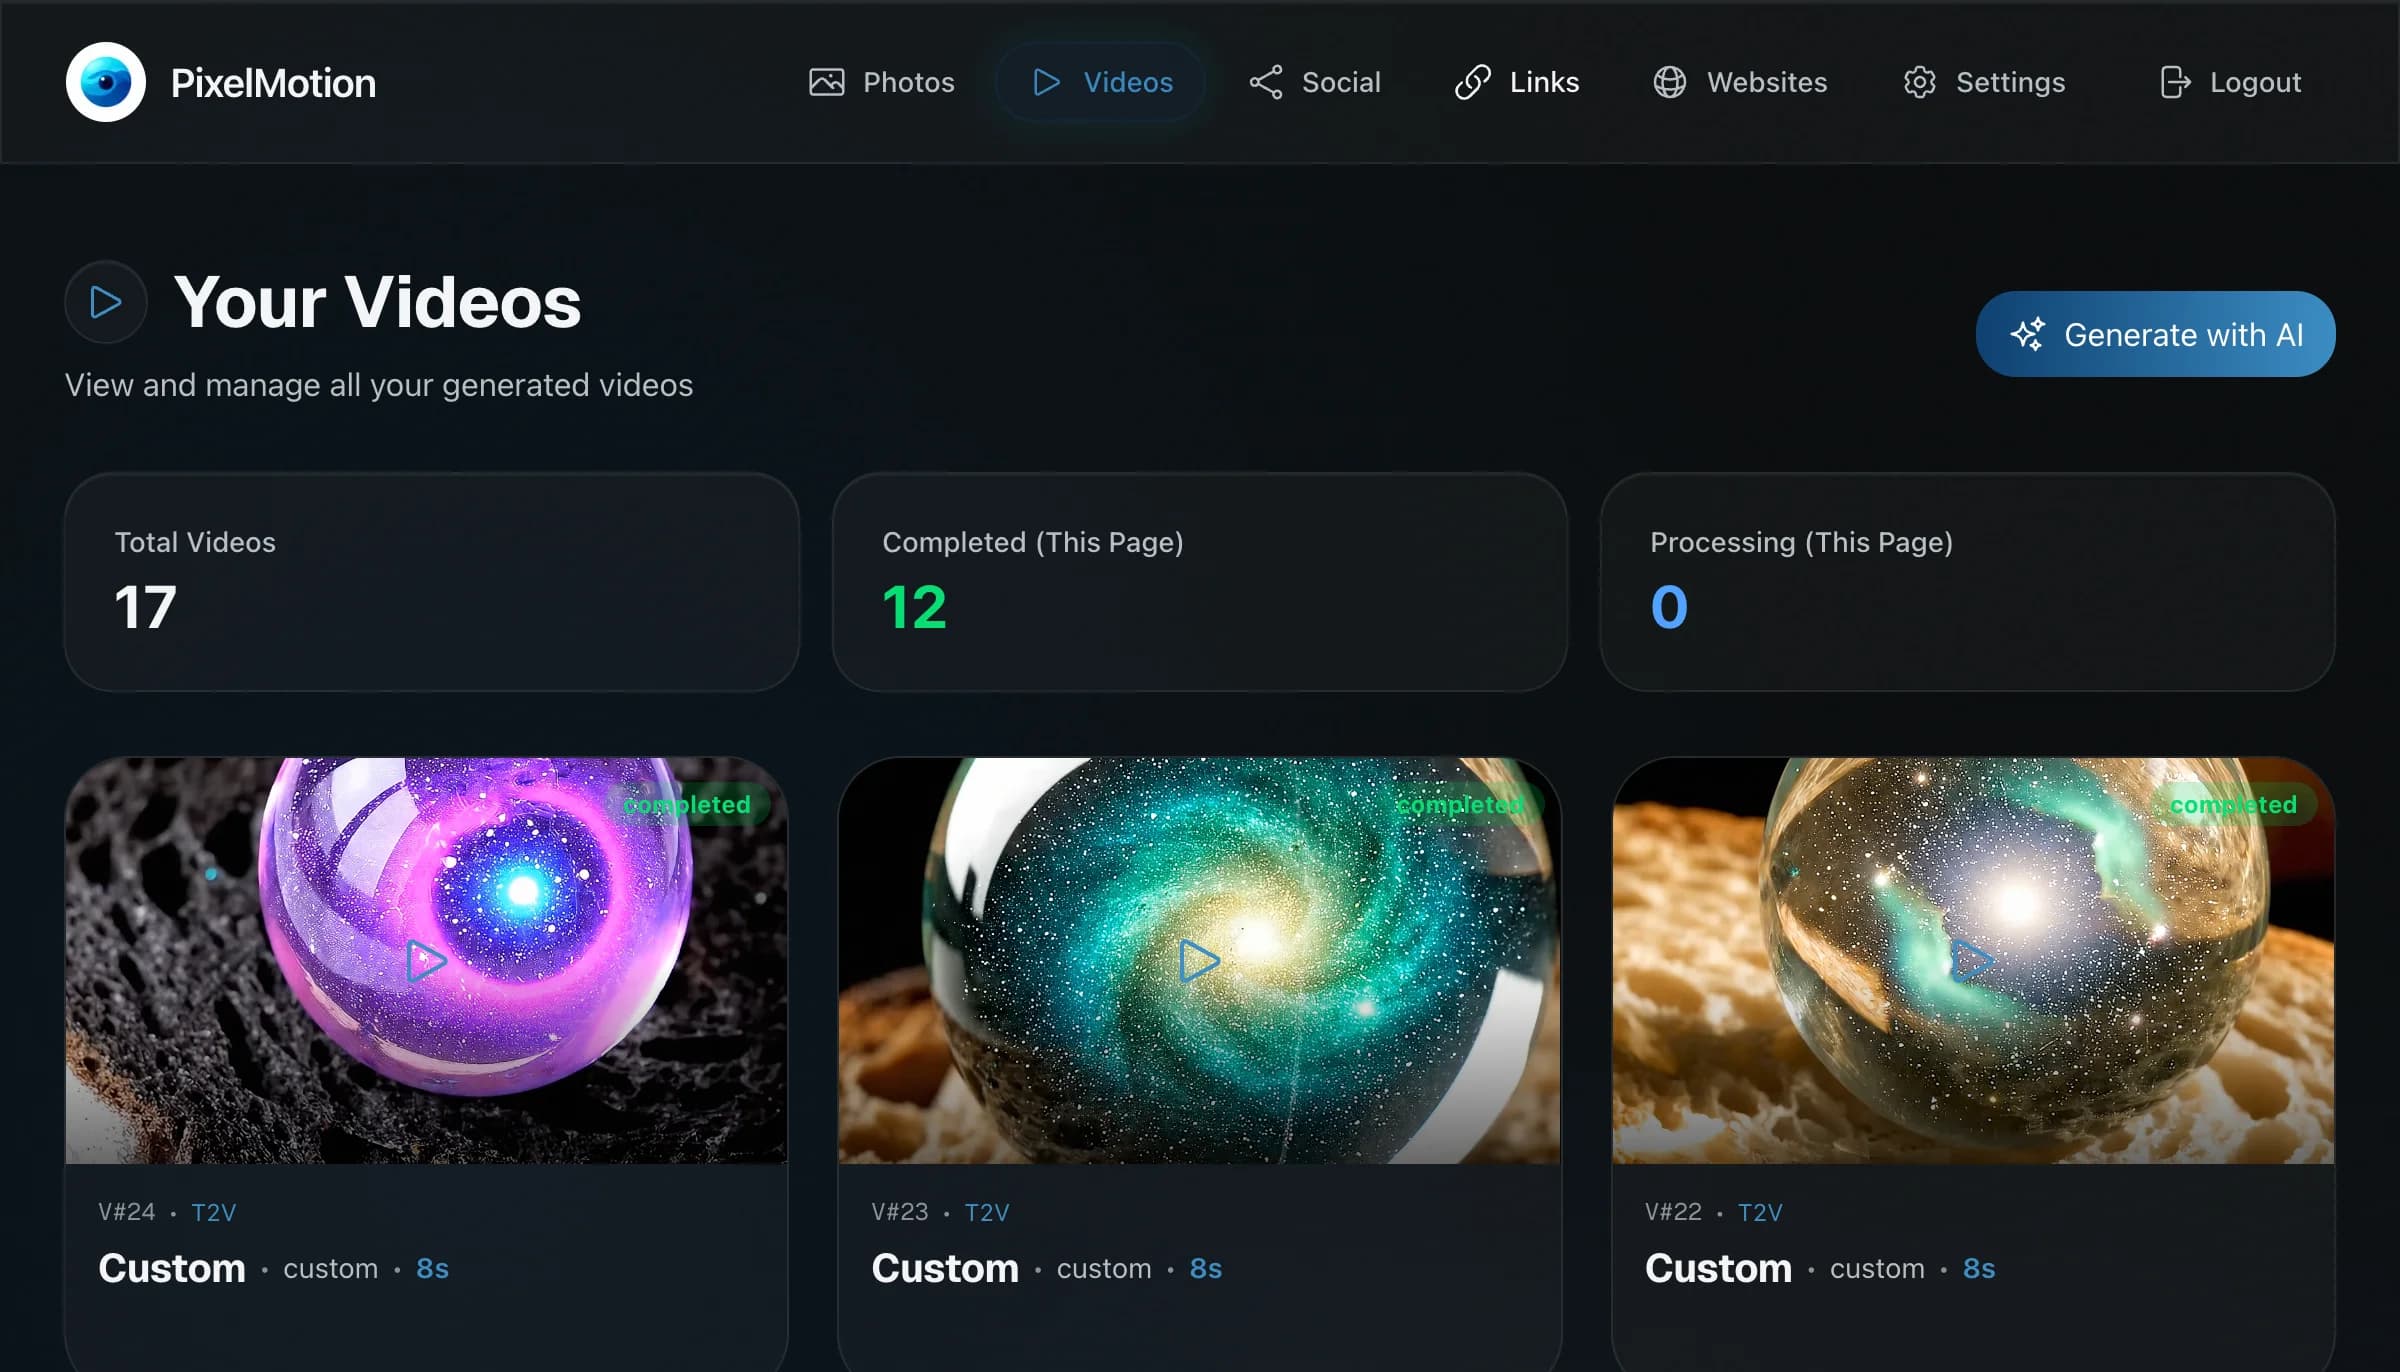Click the completed badge on video V#22
Screen dimensions: 2400x1372
click(x=2232, y=803)
